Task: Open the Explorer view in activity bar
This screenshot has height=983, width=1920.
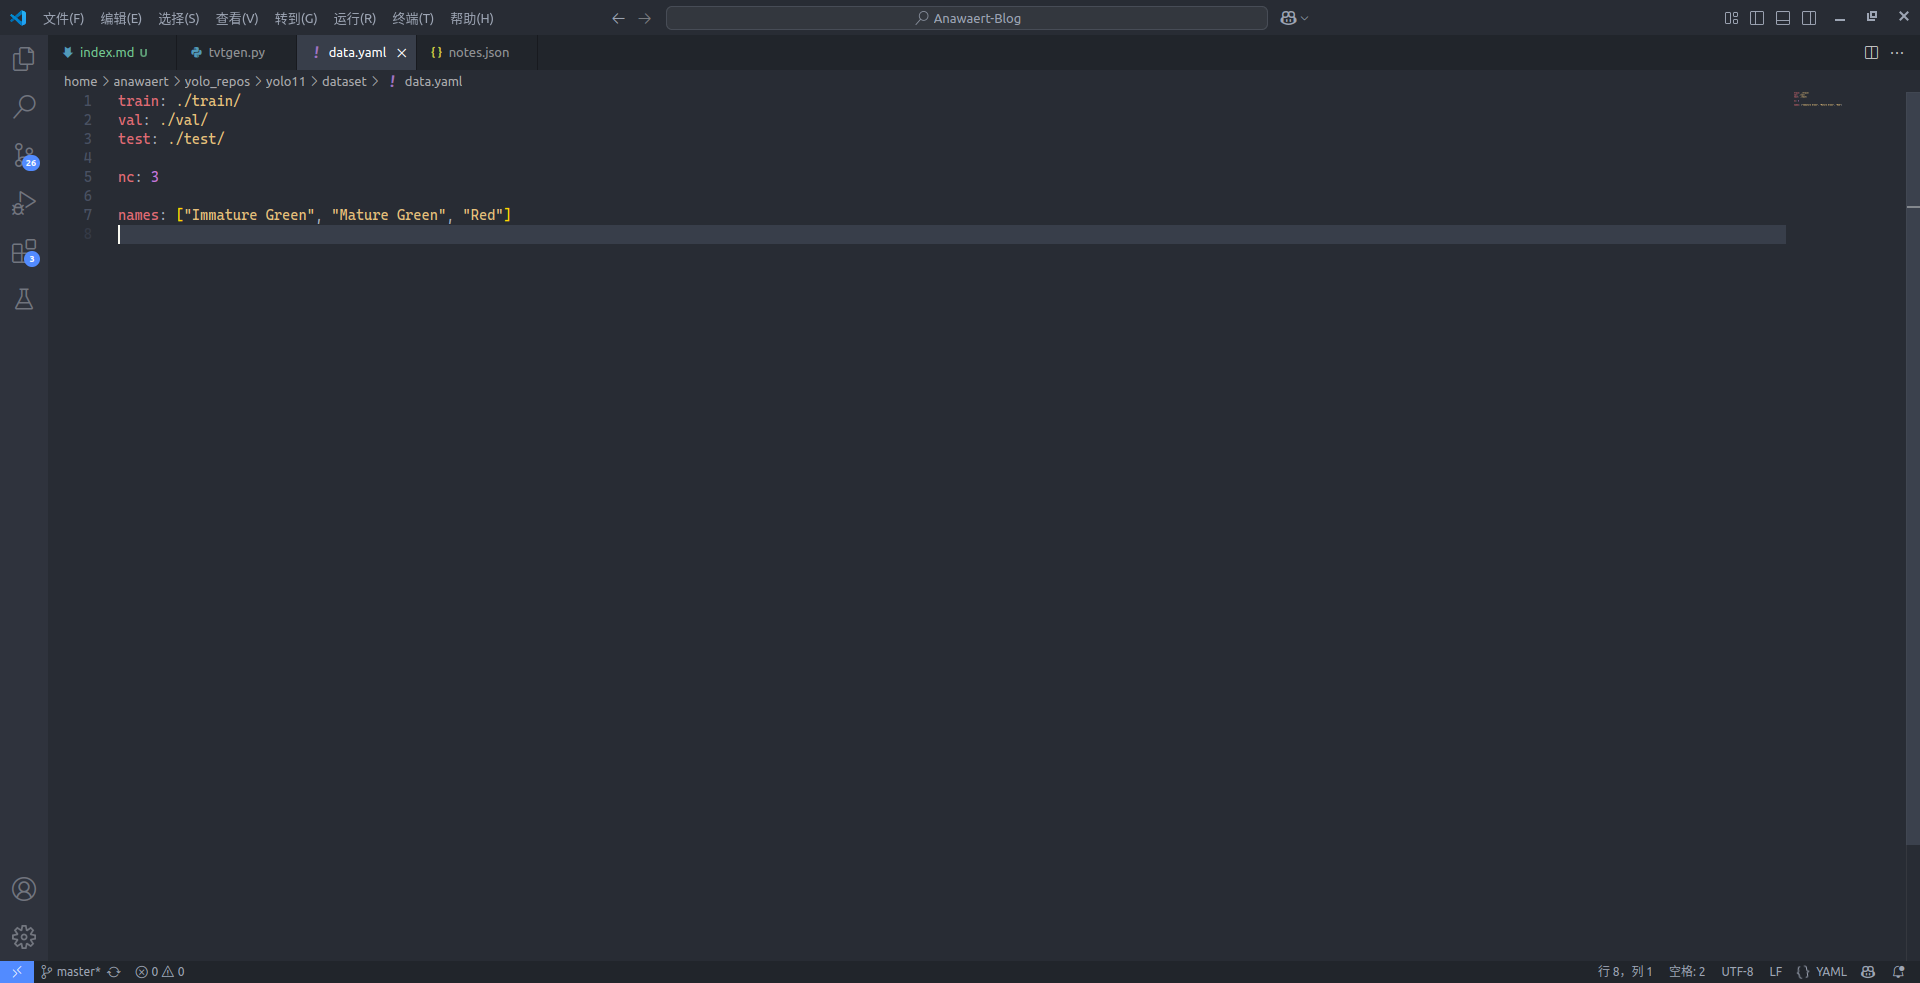Action: pos(24,59)
